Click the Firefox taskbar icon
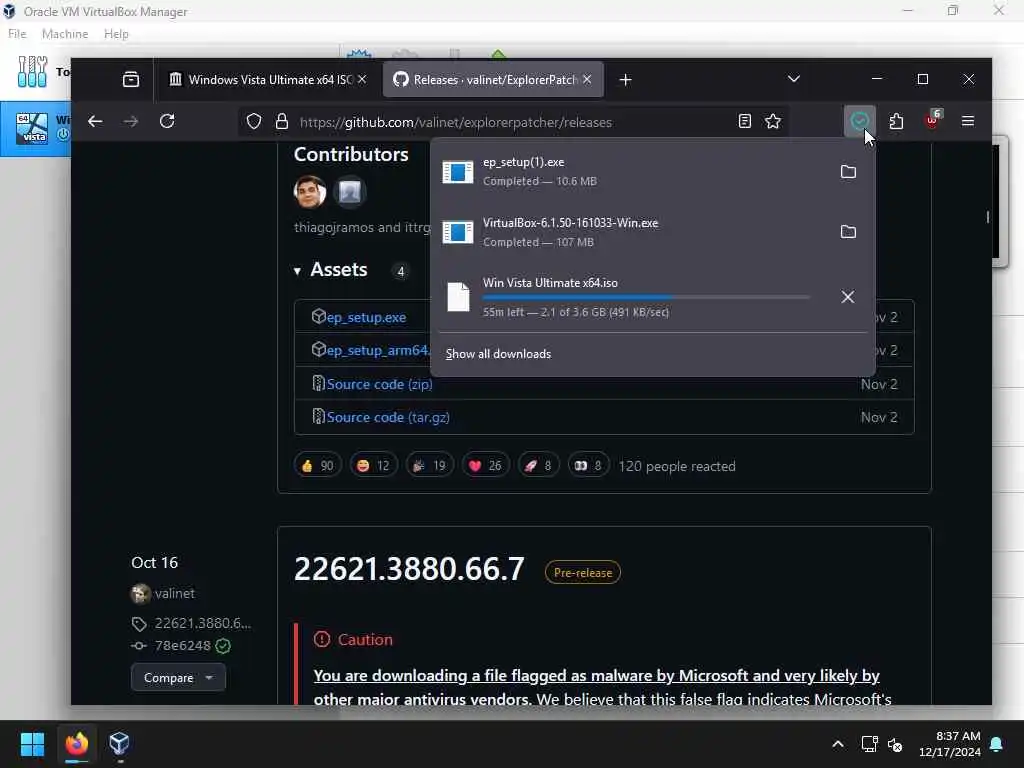Image resolution: width=1024 pixels, height=768 pixels. tap(76, 744)
